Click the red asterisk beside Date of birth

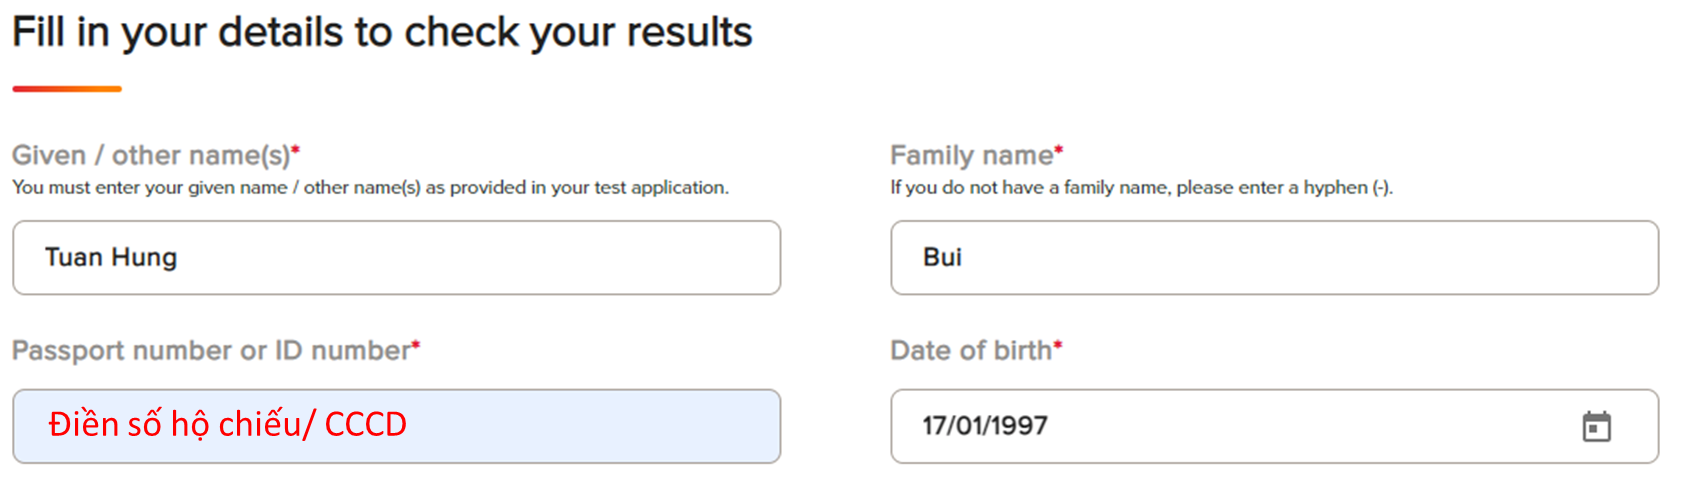pyautogui.click(x=1058, y=345)
